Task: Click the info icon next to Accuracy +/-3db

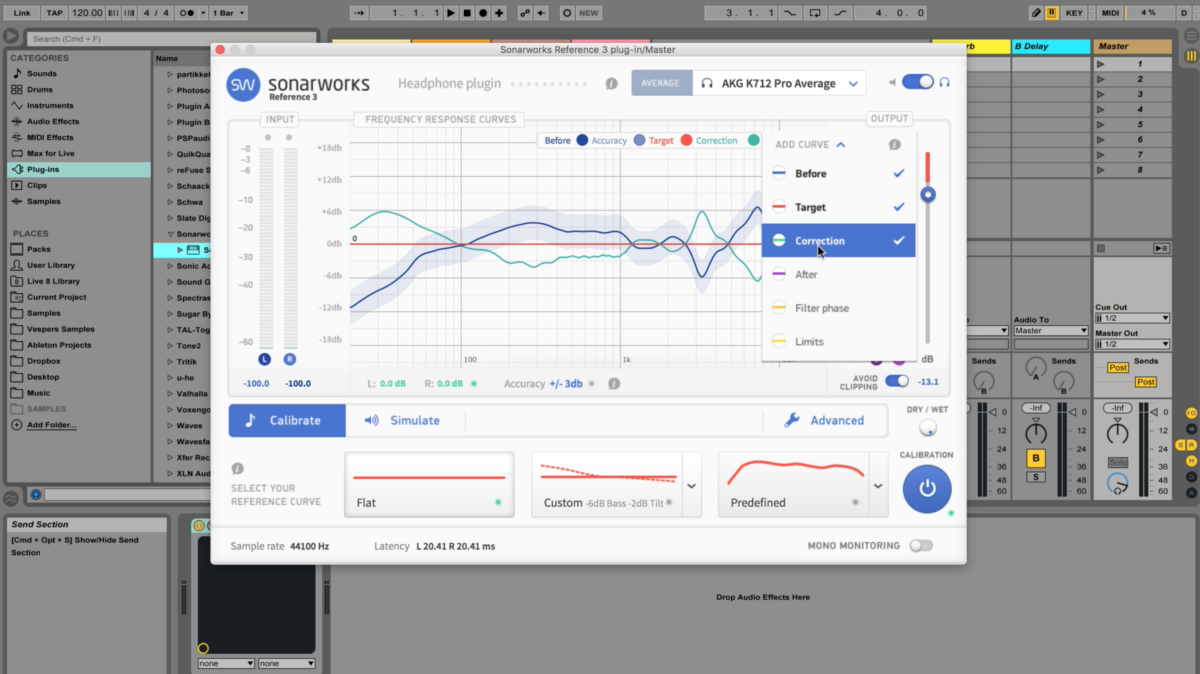Action: coord(614,383)
